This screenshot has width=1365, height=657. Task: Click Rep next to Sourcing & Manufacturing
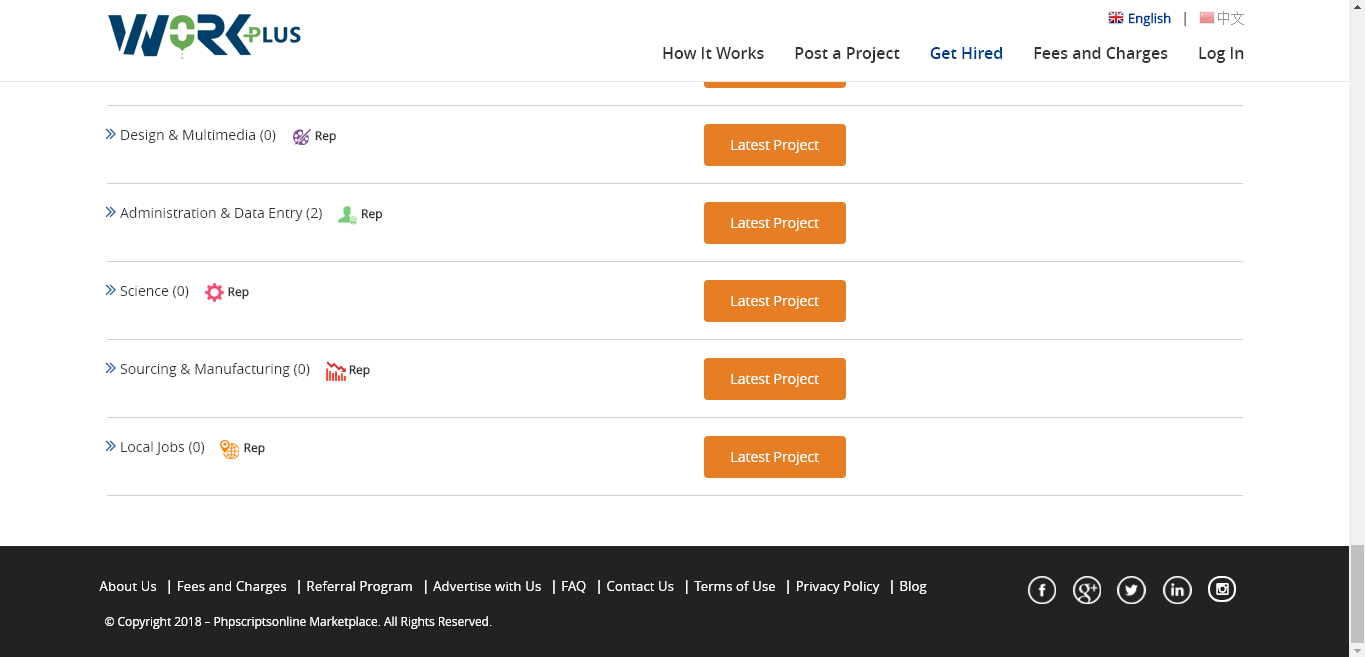[359, 370]
